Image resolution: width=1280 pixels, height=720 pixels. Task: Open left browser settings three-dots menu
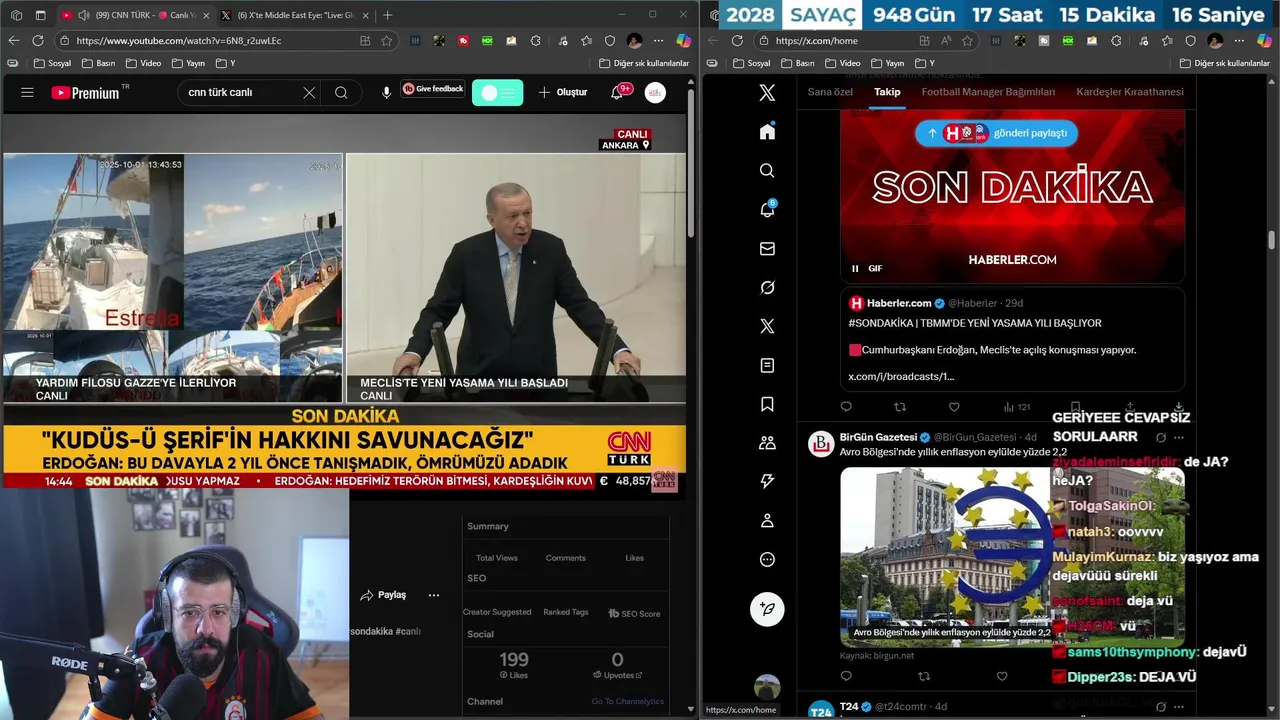coord(659,41)
